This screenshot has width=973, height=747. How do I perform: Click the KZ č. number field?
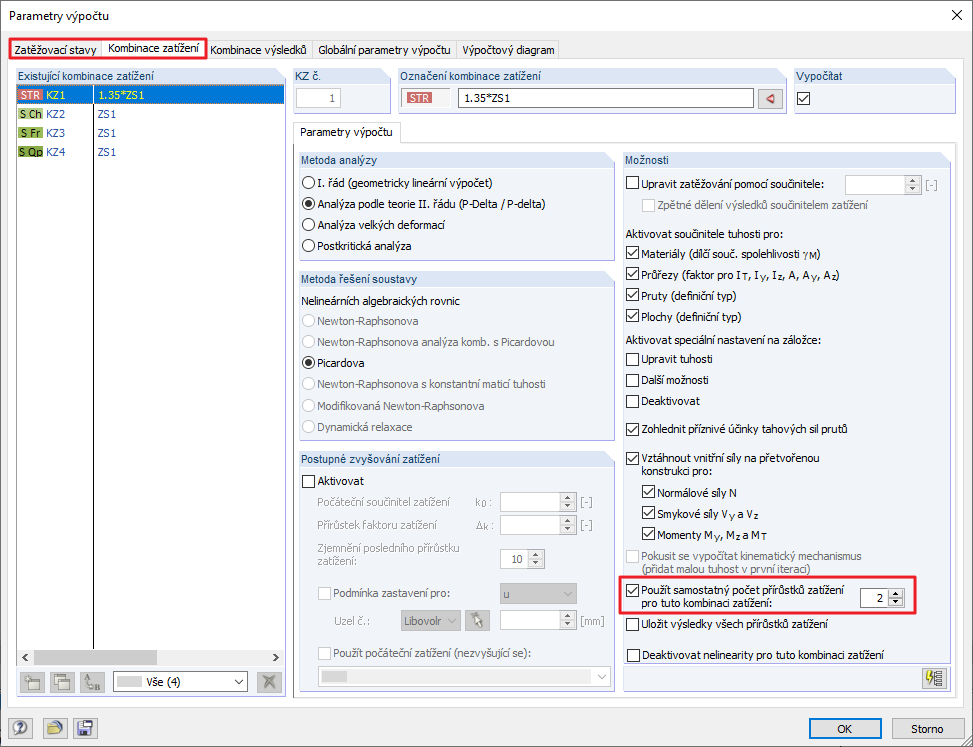(318, 98)
